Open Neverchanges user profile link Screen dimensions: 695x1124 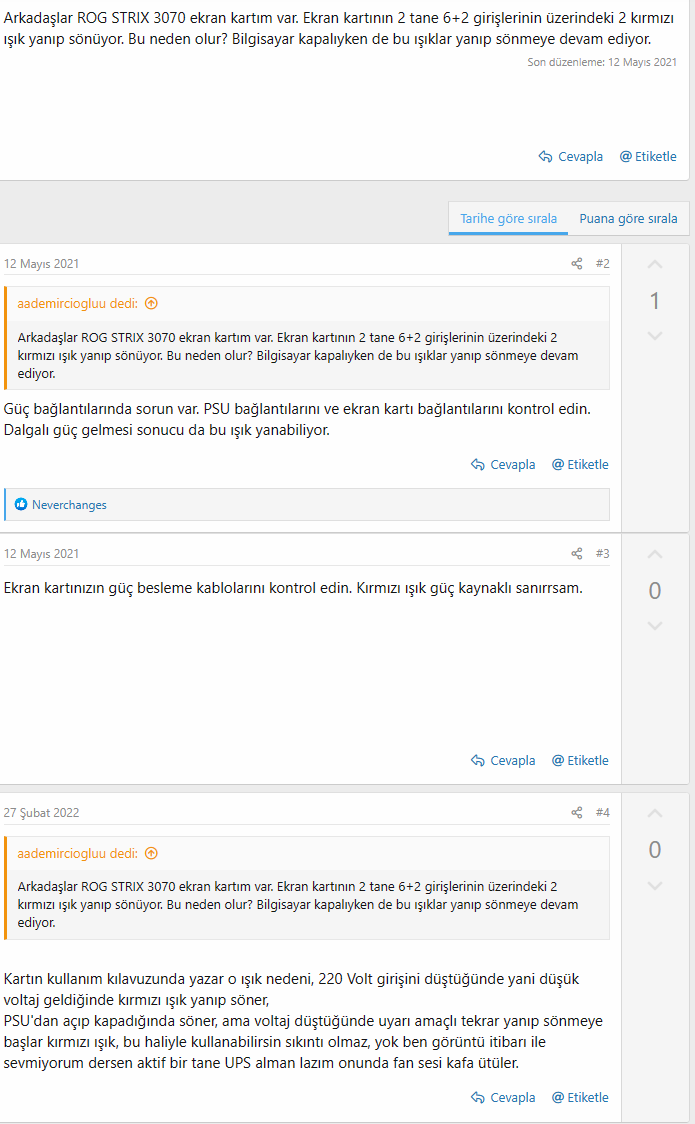point(69,505)
